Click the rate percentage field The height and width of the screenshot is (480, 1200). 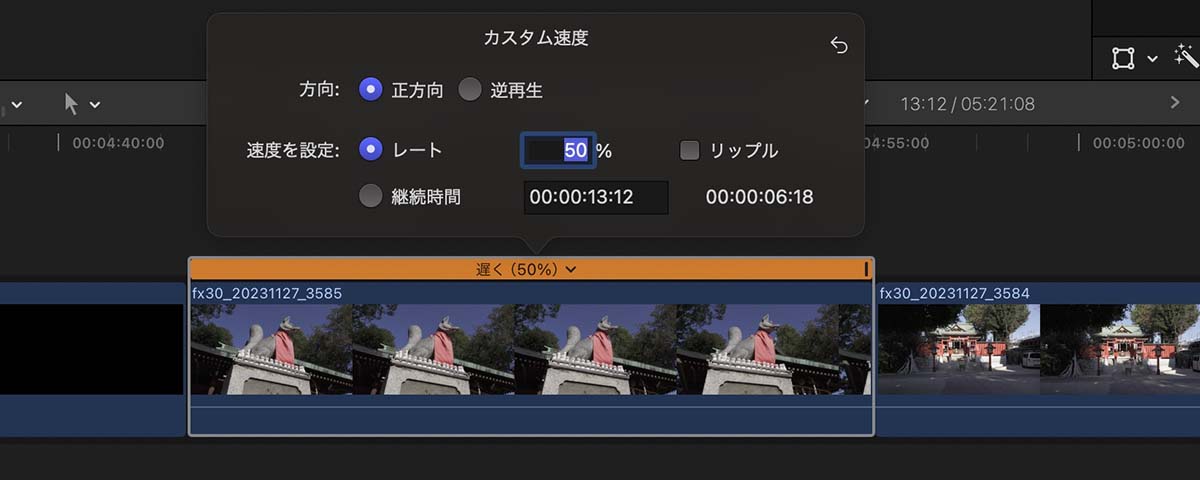(x=558, y=150)
